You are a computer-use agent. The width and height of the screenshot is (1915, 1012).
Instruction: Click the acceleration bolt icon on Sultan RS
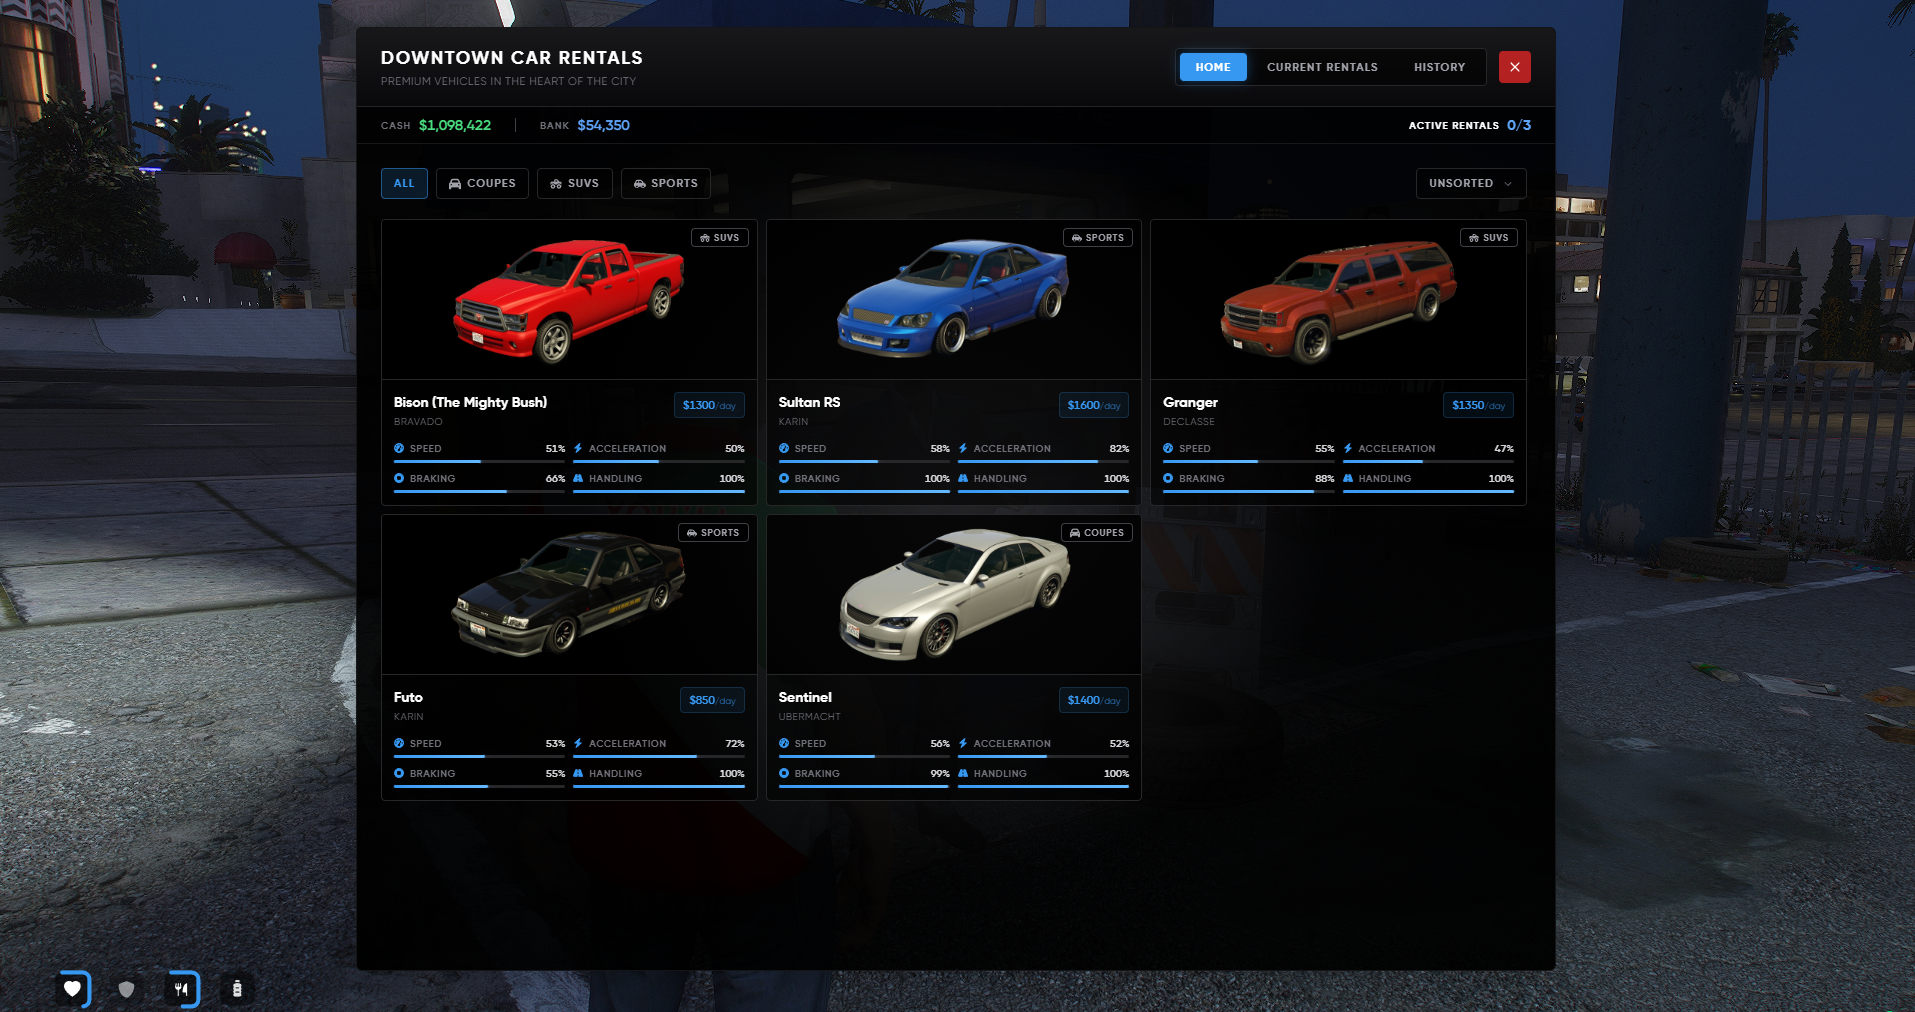pos(963,448)
